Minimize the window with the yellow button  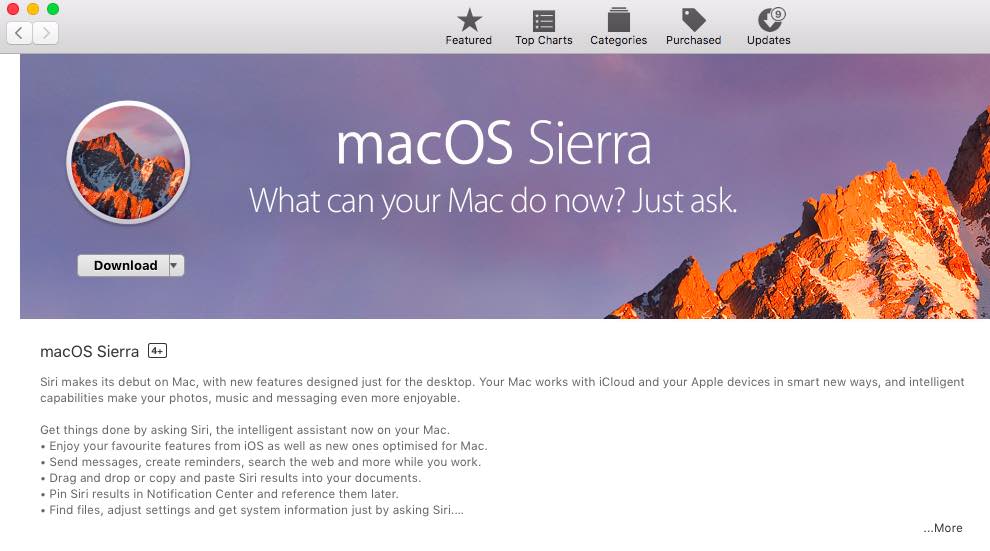33,9
